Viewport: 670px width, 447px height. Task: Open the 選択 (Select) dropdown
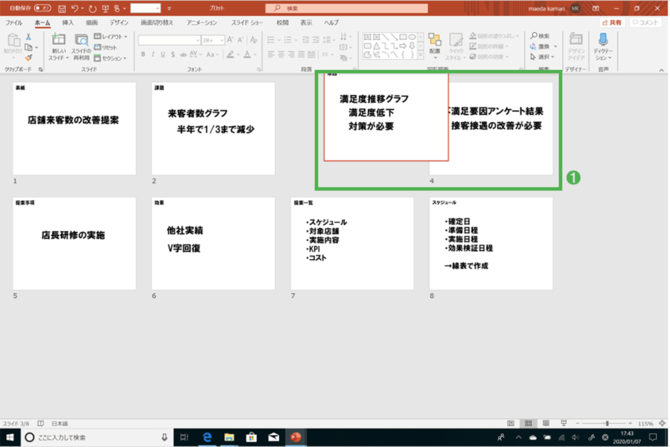542,57
